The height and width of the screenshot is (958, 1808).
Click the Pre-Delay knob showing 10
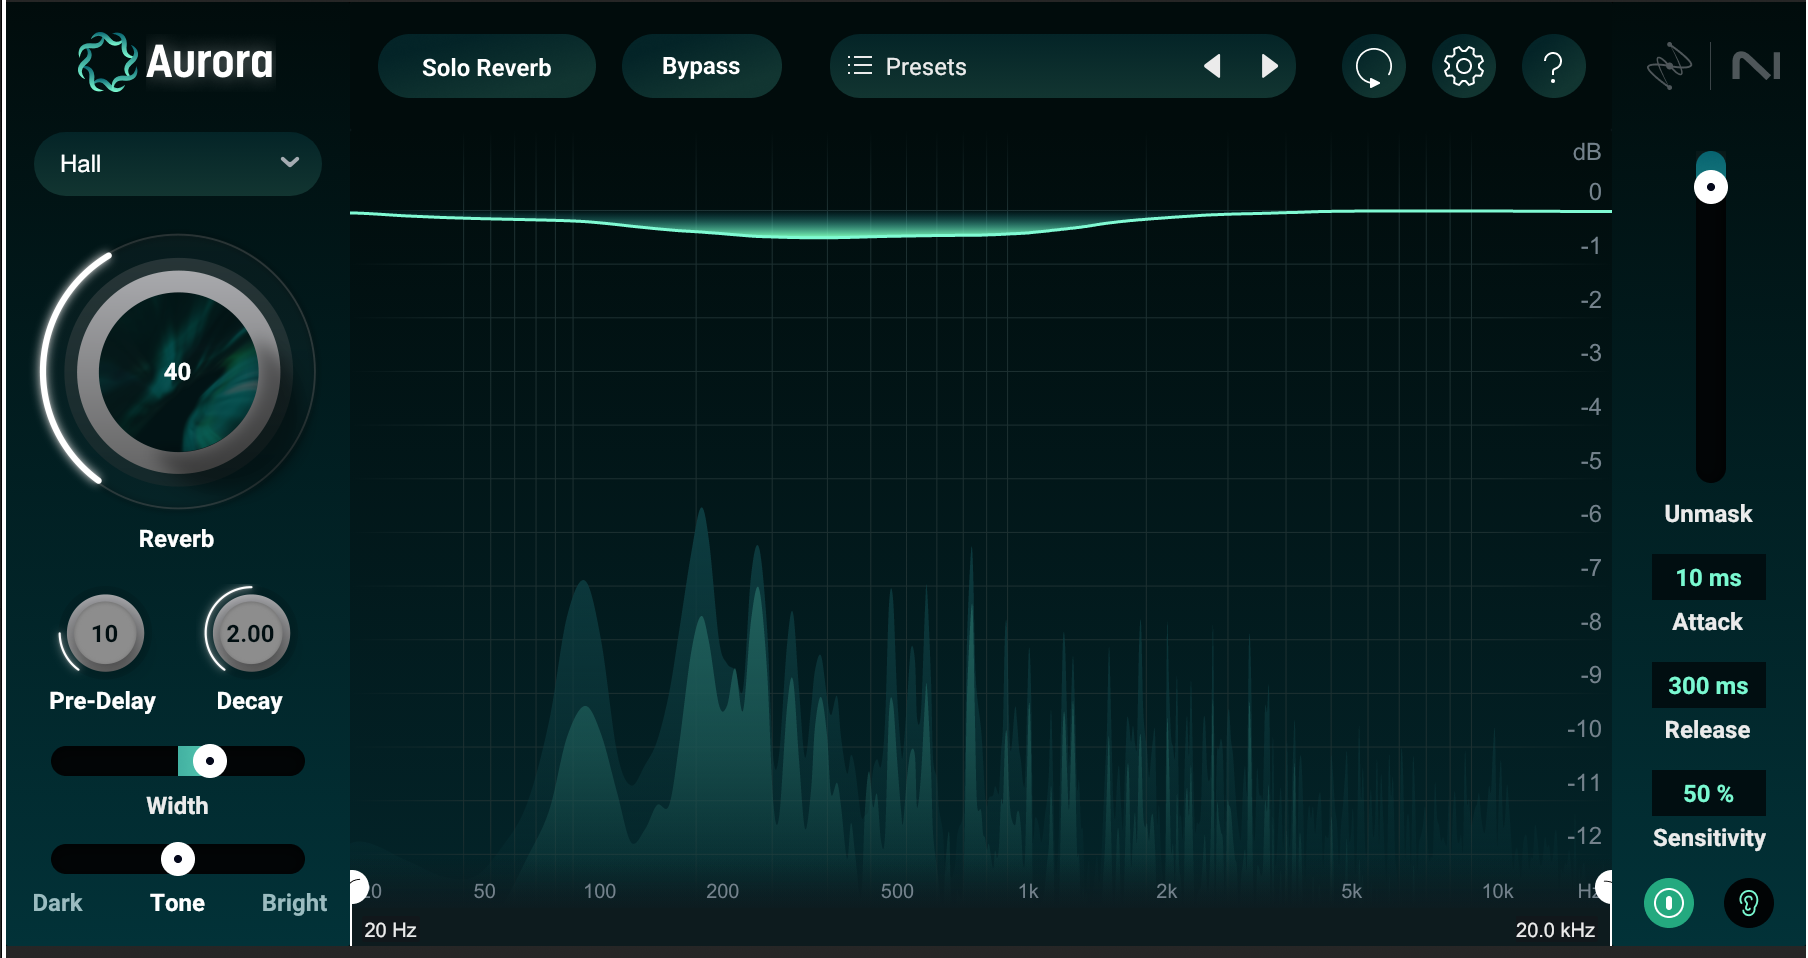click(105, 634)
